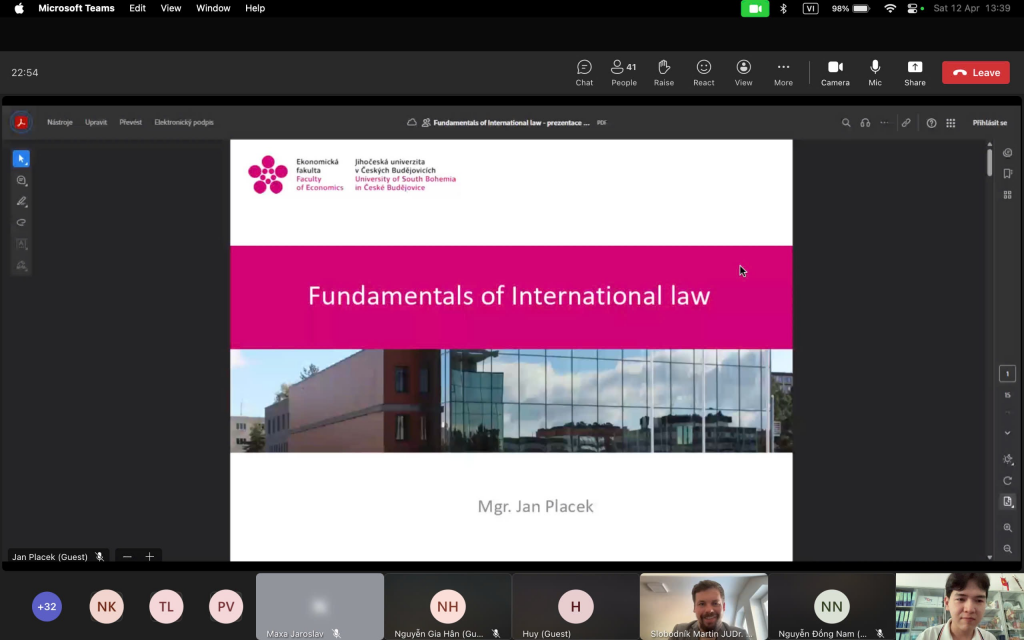Screen dimensions: 1024x640
Task: Open the React emoji picker
Action: pyautogui.click(x=703, y=72)
